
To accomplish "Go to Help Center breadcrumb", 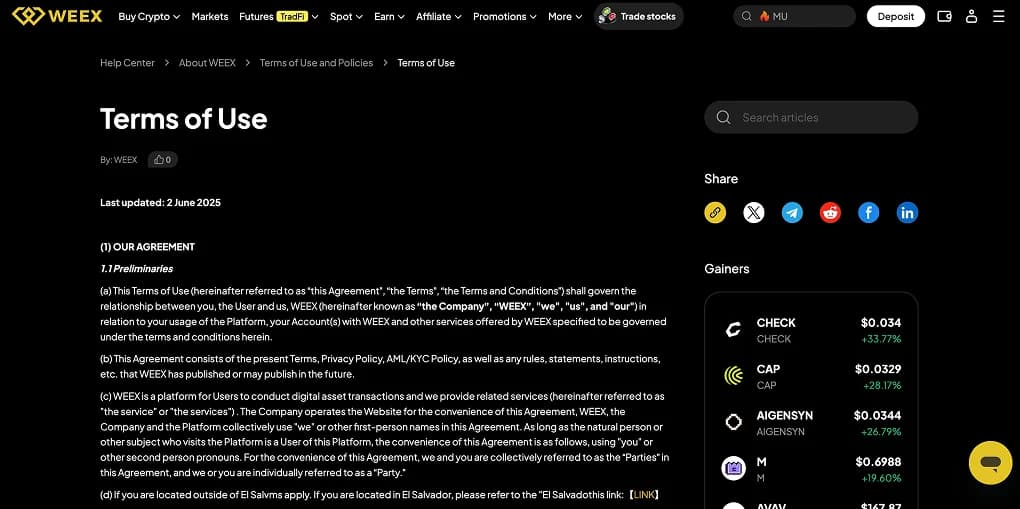I will 128,63.
